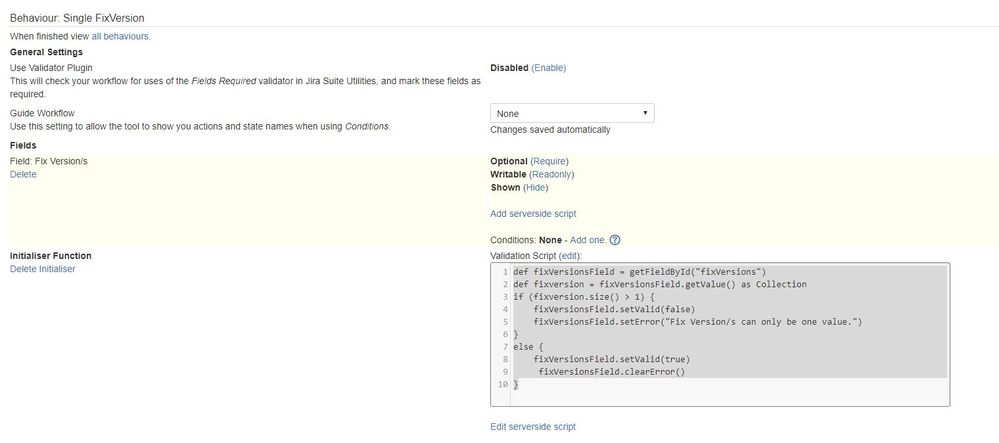Image resolution: width=999 pixels, height=443 pixels.
Task: Open the Guide Workflow dropdown
Action: [x=572, y=113]
